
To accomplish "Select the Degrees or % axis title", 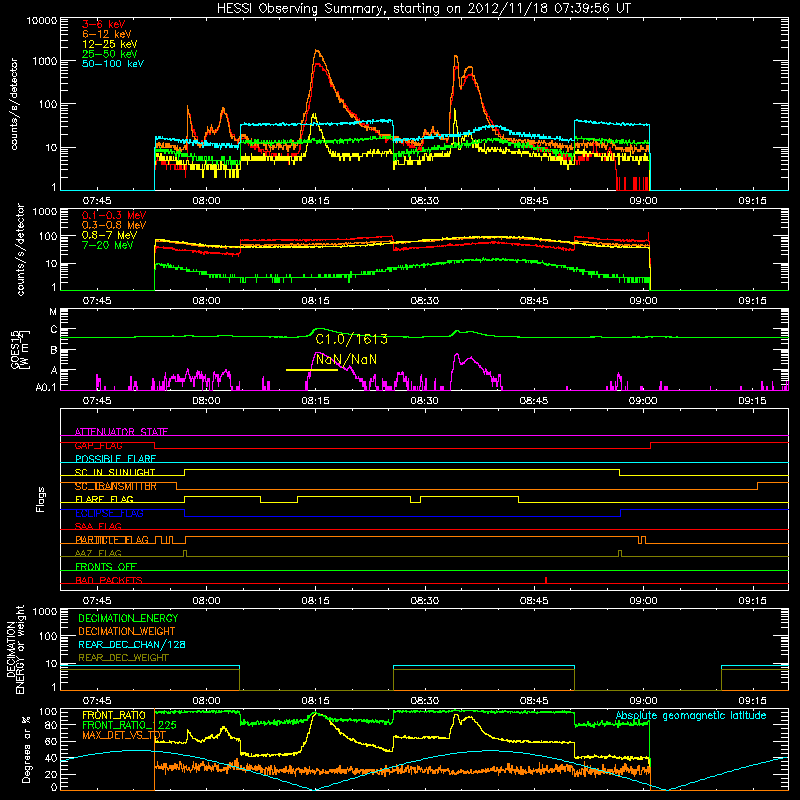I will click(26, 749).
